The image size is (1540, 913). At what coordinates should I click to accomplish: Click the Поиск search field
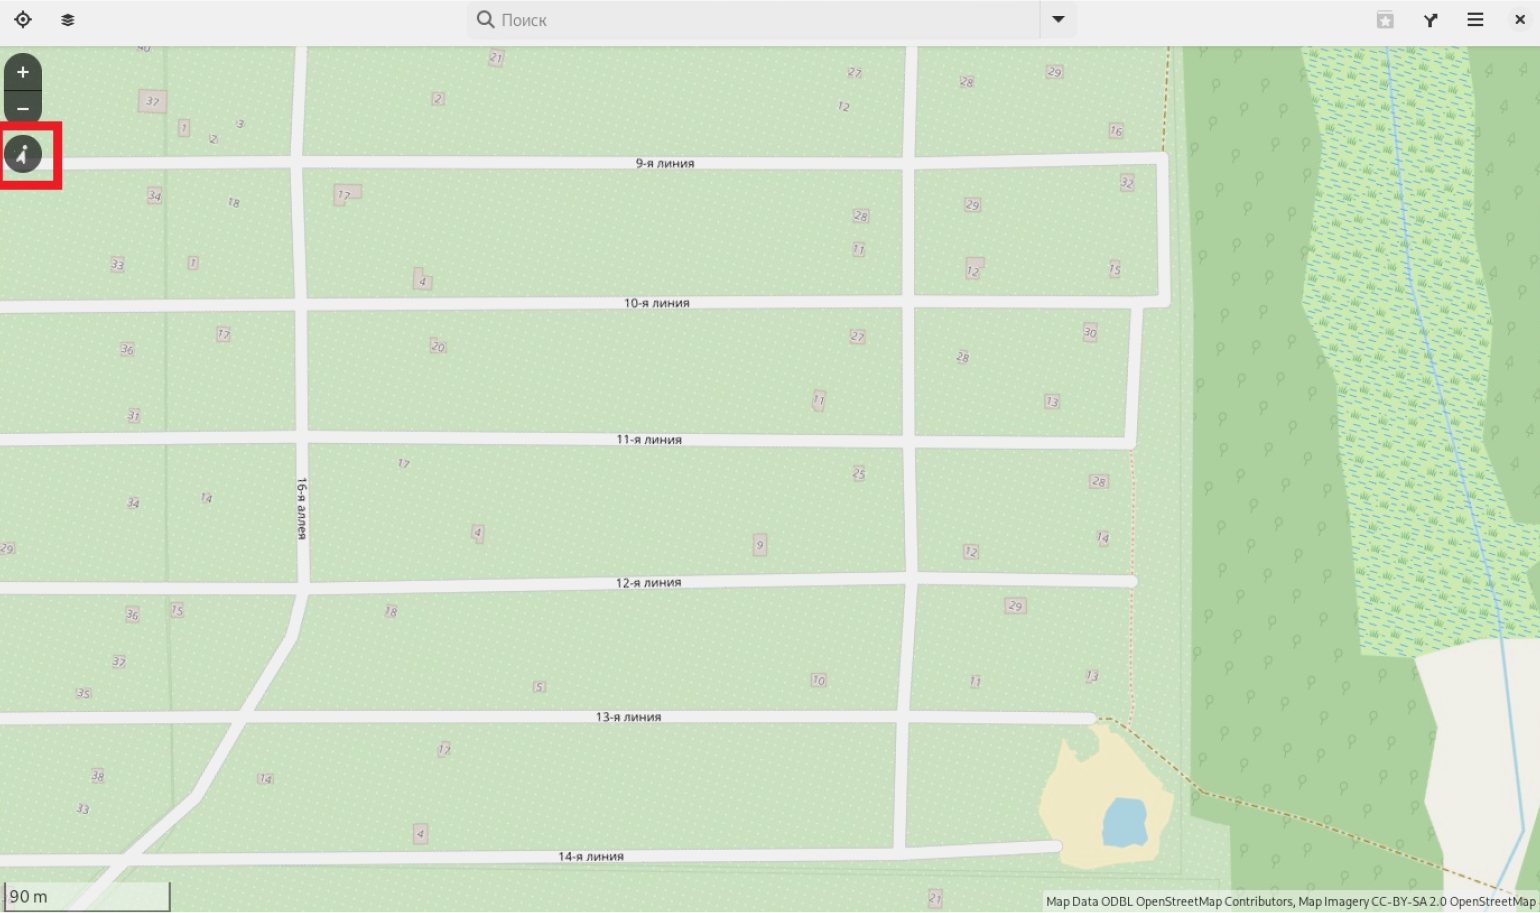[760, 20]
